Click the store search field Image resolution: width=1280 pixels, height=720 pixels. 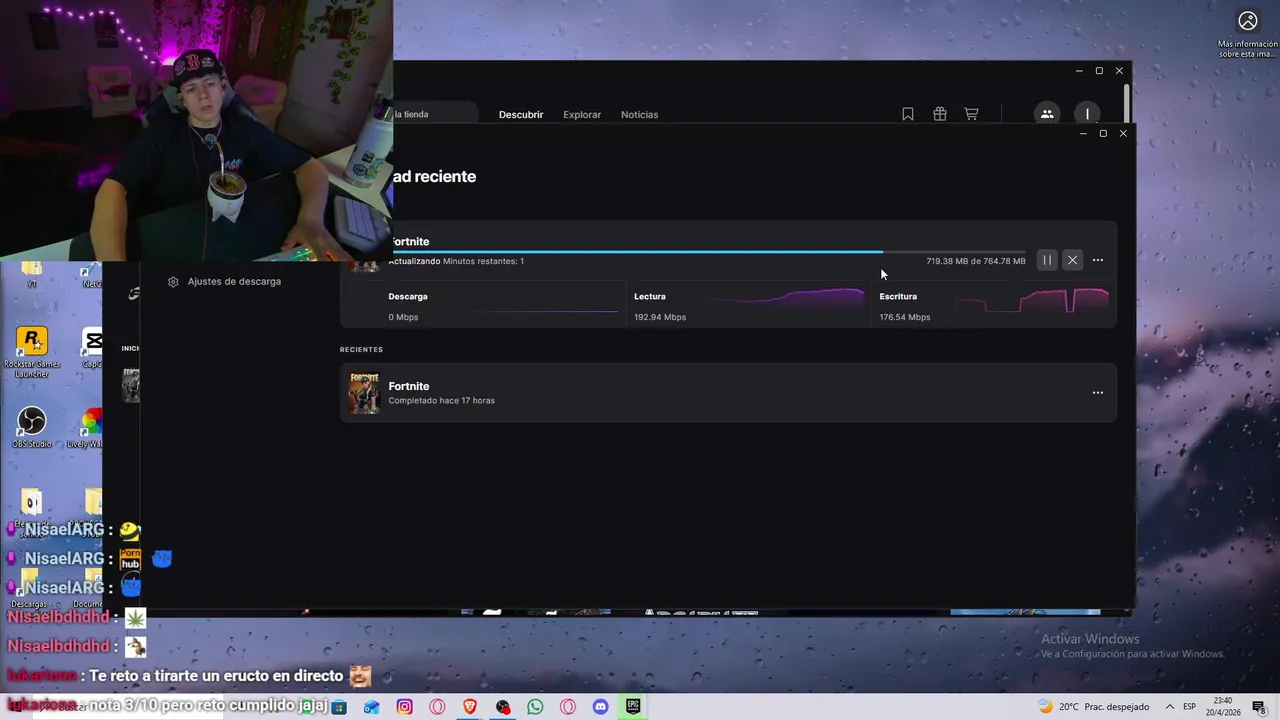pos(435,114)
